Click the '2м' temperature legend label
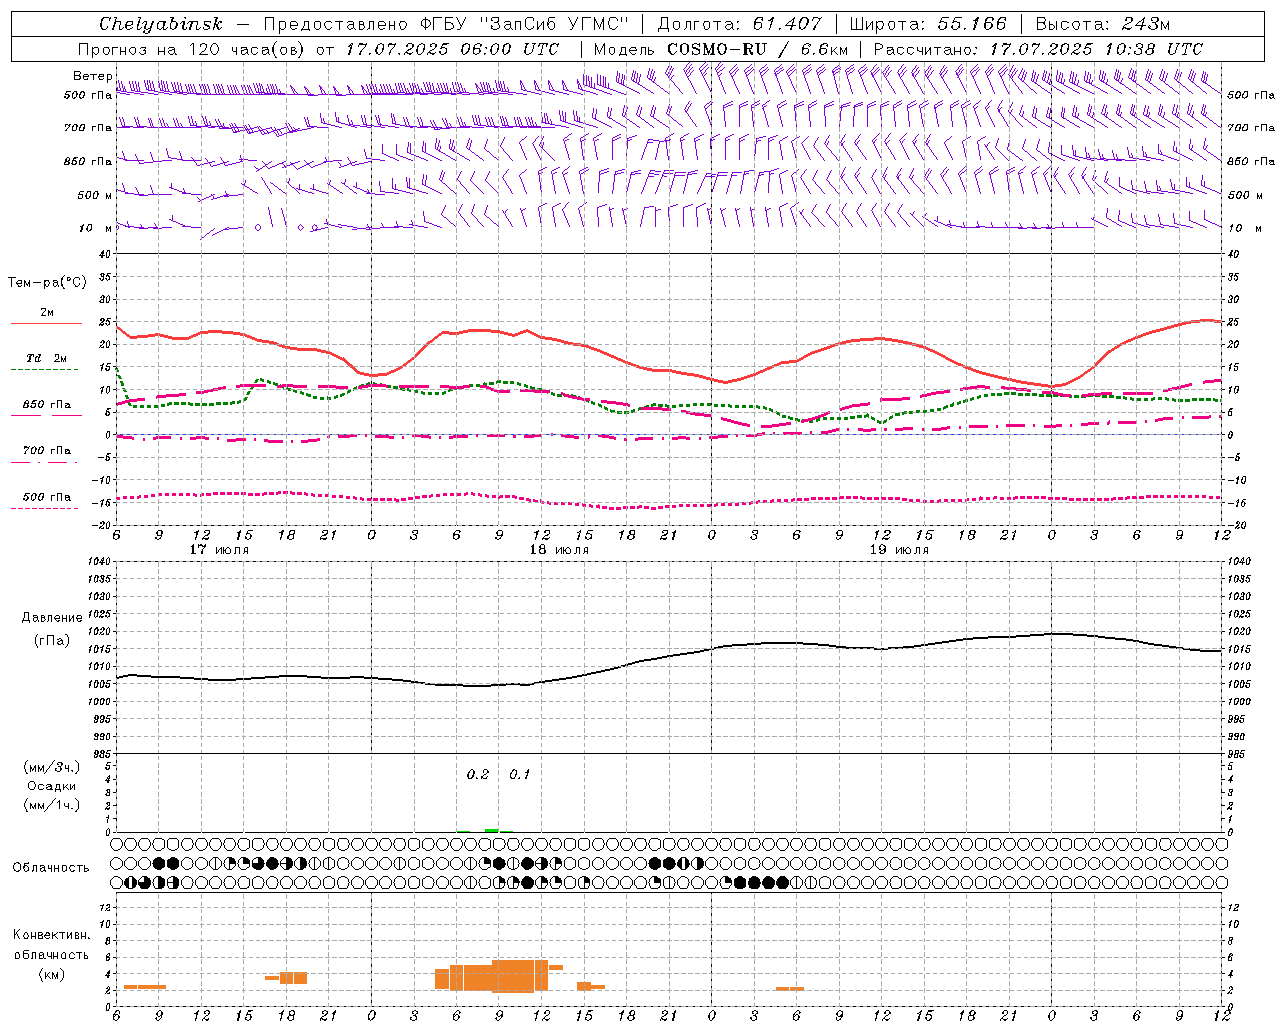This screenshot has width=1280, height=1024. [47, 313]
